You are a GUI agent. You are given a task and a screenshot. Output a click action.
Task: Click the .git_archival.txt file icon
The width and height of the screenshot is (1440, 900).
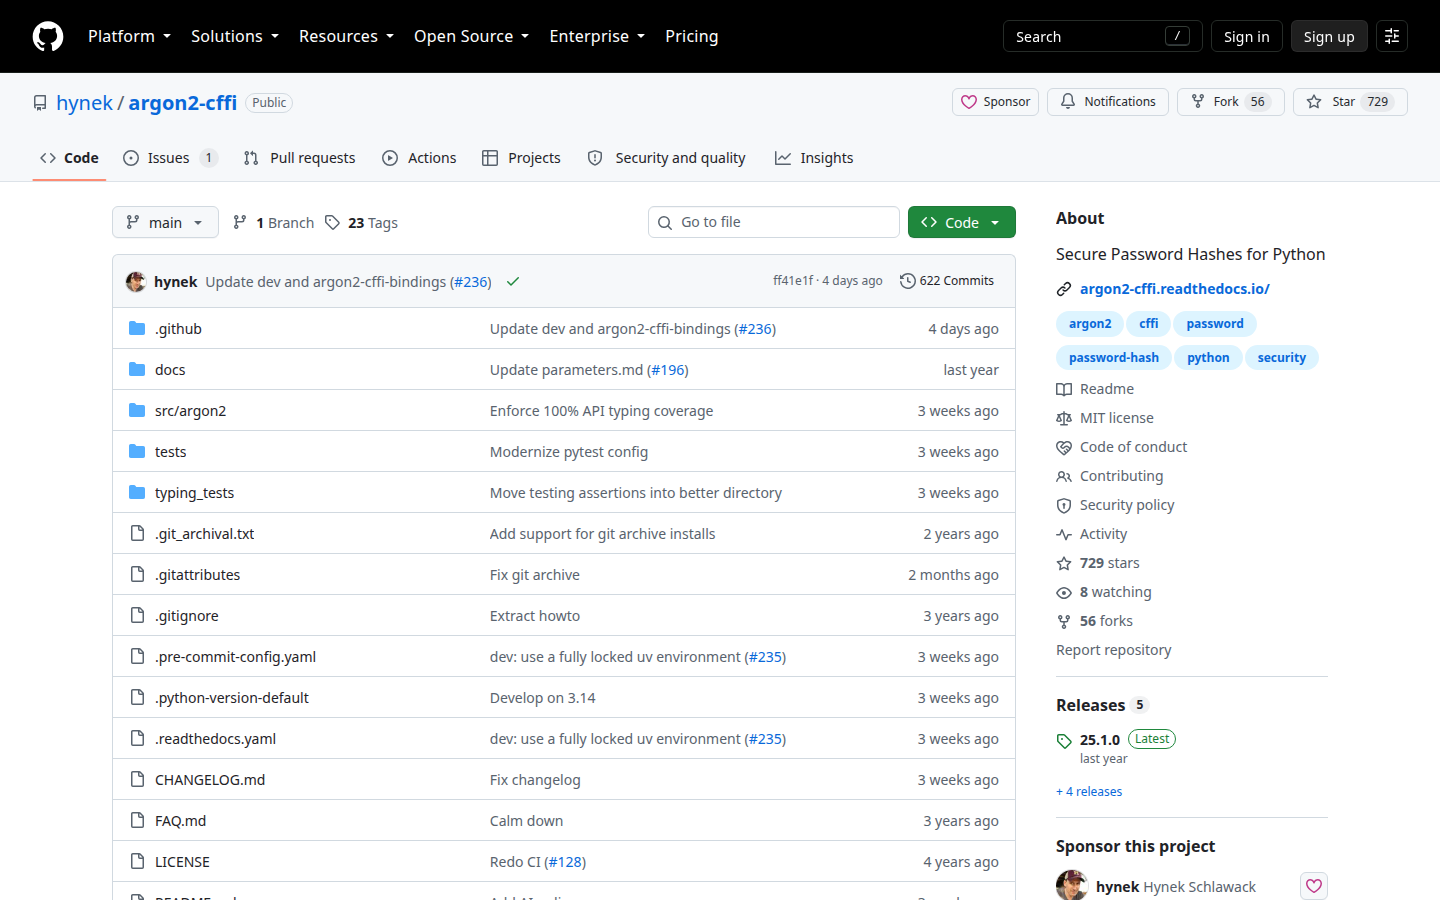tap(137, 533)
